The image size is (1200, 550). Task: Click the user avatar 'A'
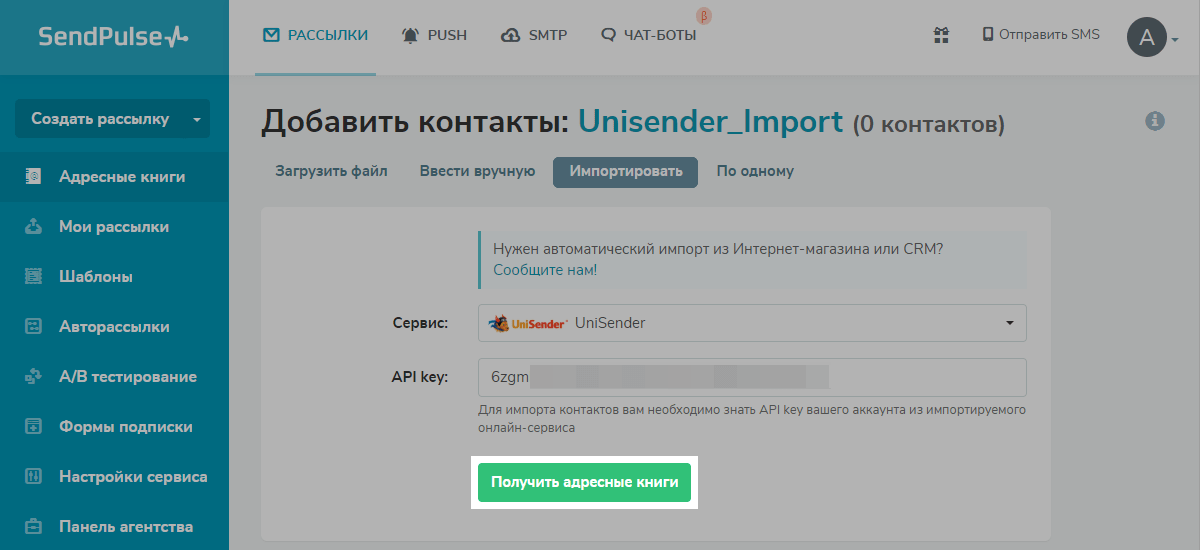[1147, 38]
